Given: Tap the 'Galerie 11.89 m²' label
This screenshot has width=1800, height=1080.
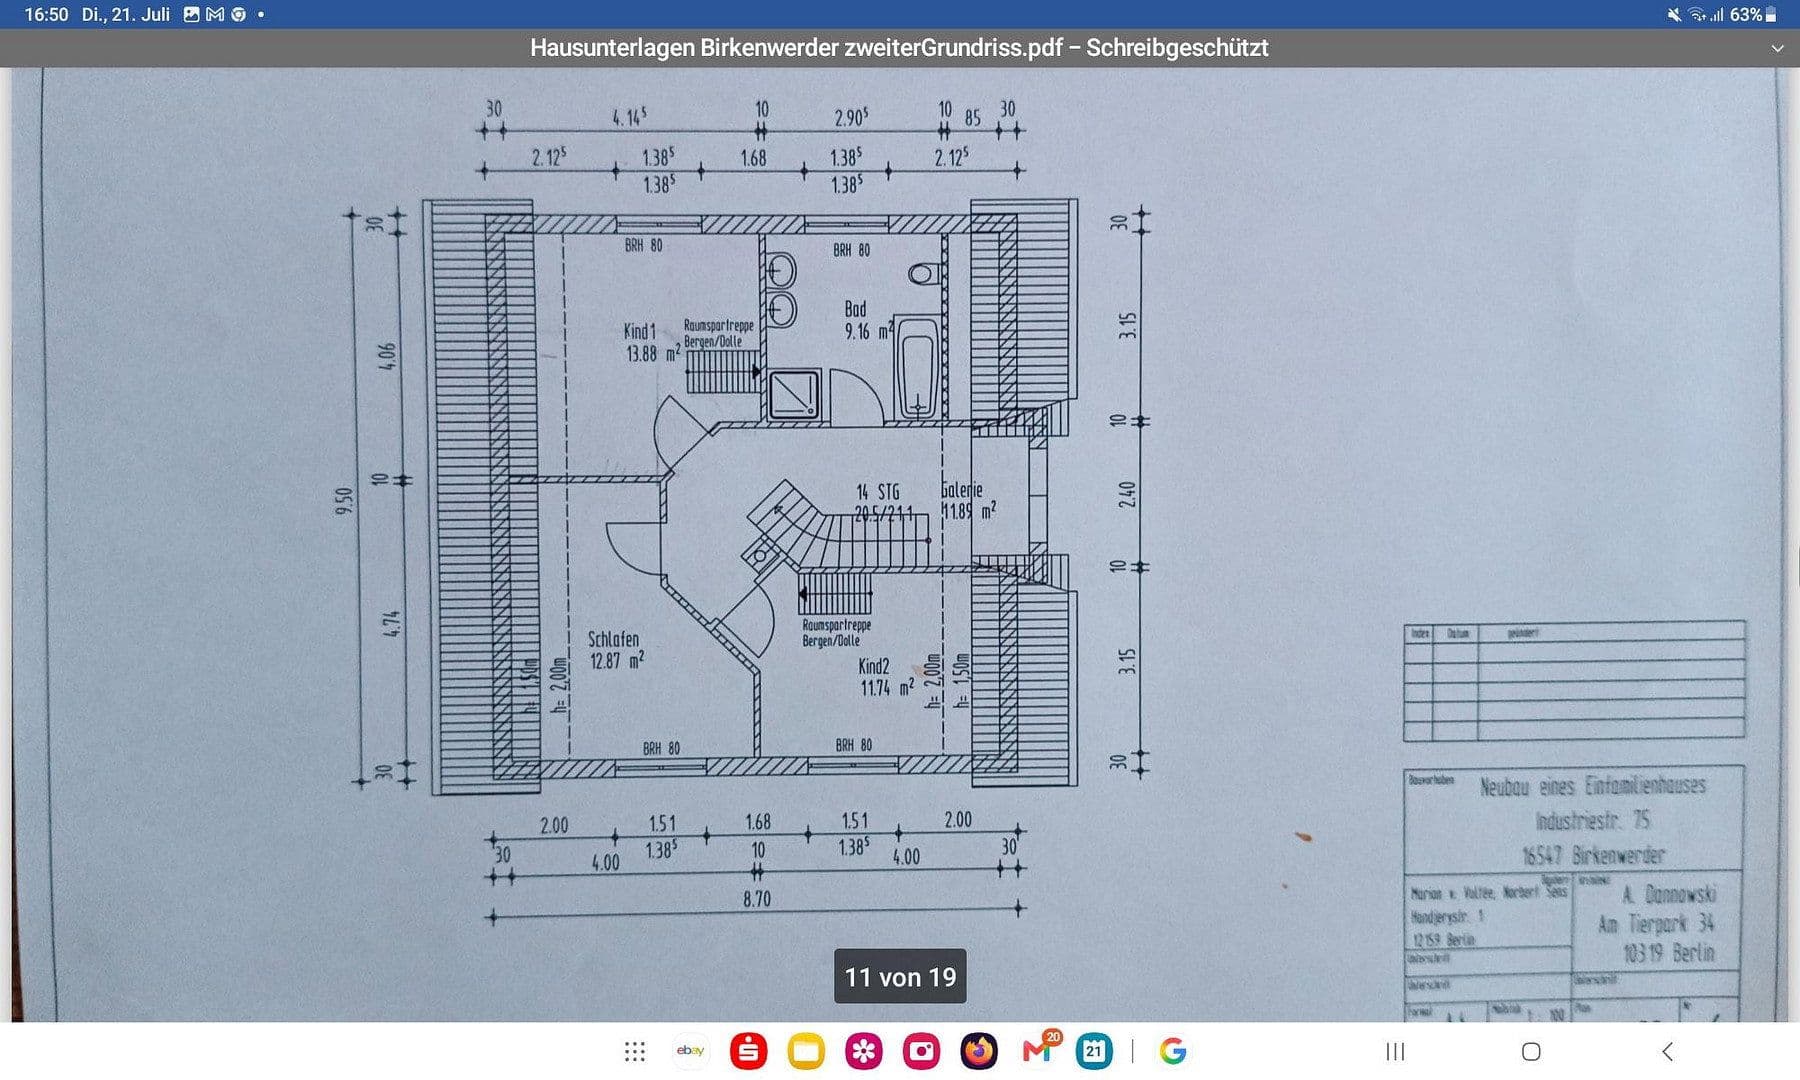Looking at the screenshot, I should (x=968, y=500).
